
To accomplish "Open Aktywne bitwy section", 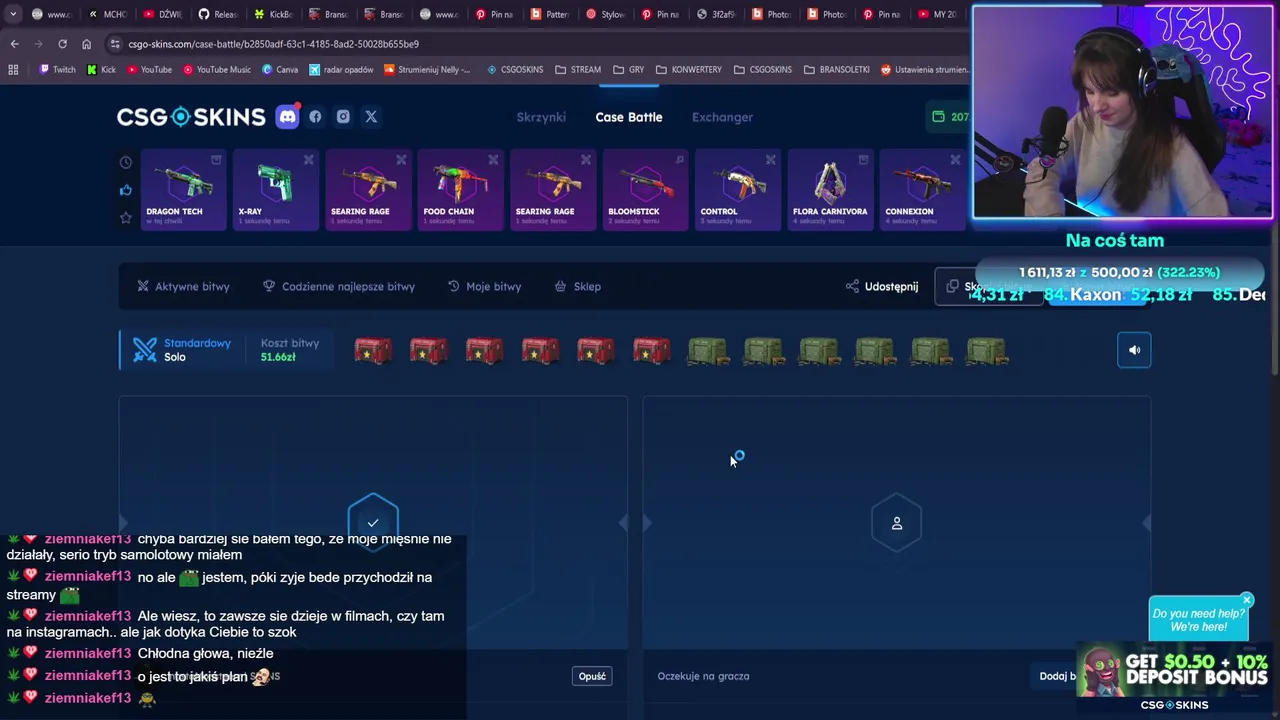I will pos(183,286).
